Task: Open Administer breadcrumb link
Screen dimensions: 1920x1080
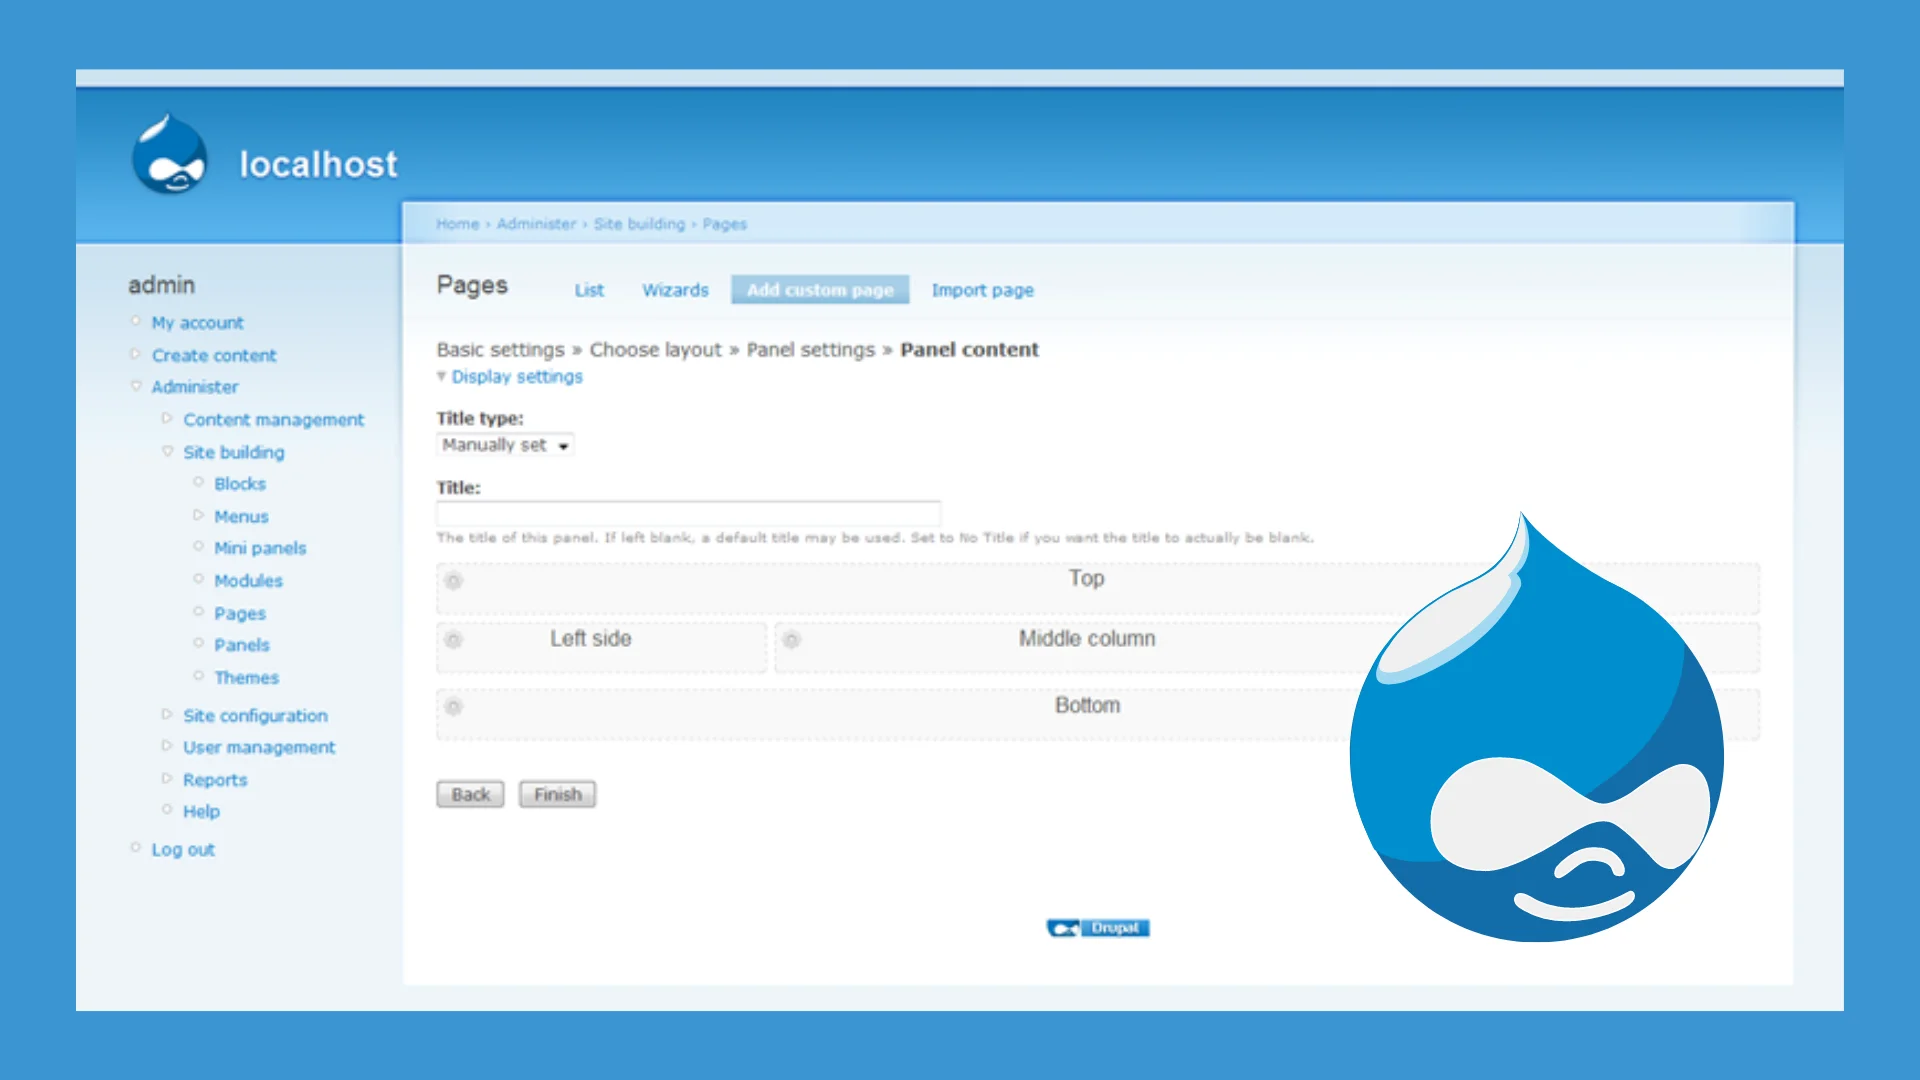Action: (536, 224)
